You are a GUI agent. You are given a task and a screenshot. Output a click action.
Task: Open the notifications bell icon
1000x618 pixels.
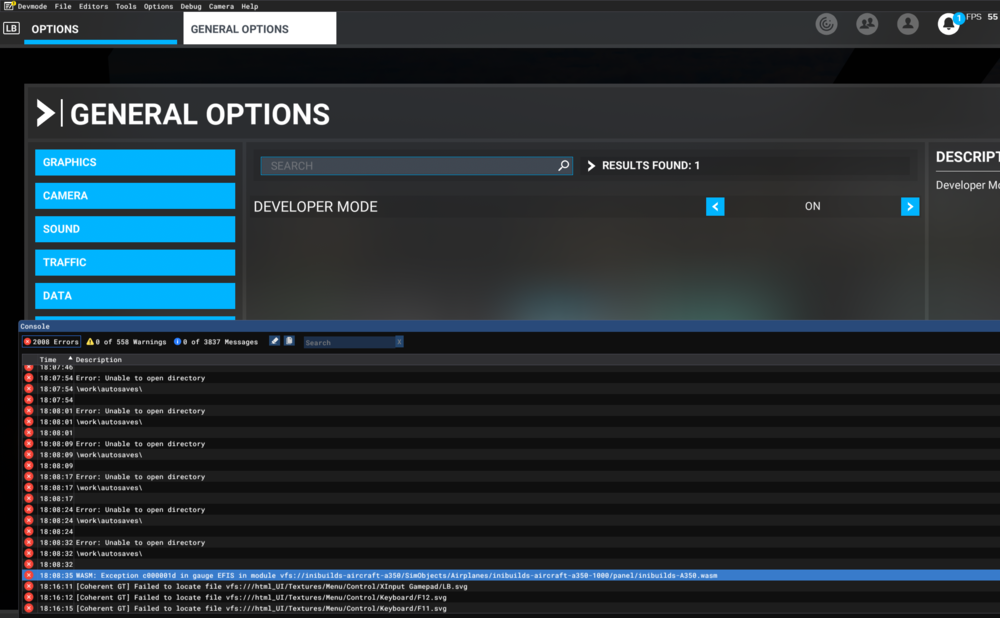(947, 25)
